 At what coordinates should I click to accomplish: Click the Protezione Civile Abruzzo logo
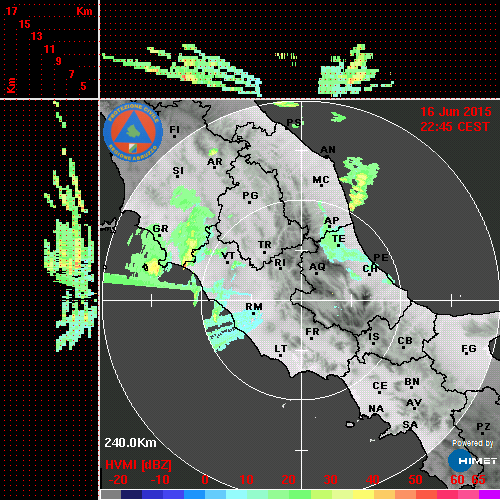(133, 132)
